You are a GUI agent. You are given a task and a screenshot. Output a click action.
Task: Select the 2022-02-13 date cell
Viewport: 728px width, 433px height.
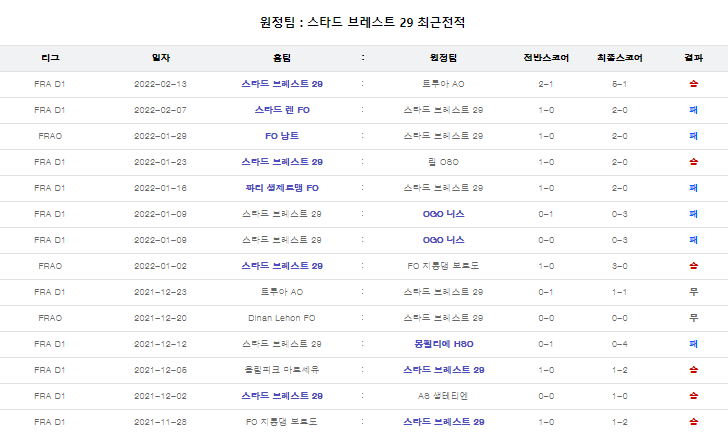pyautogui.click(x=161, y=84)
